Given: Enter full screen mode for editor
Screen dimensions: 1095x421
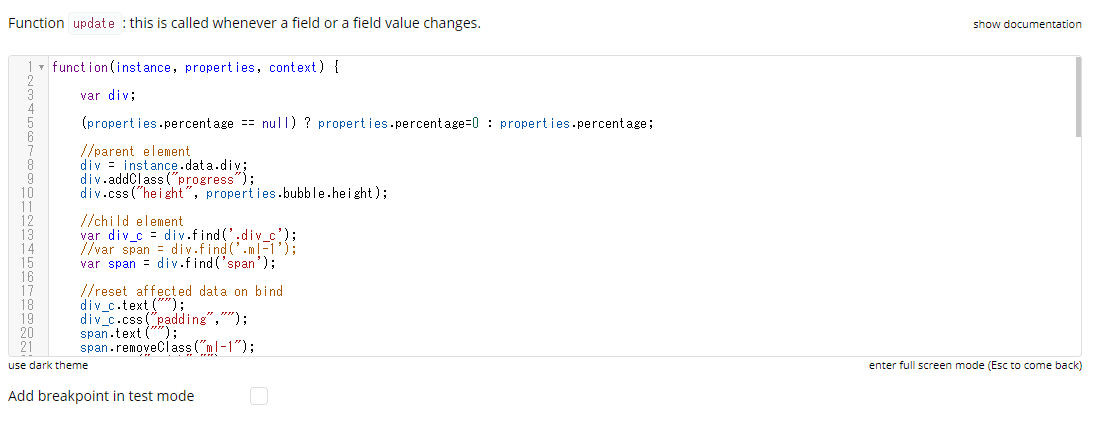Looking at the screenshot, I should [x=975, y=365].
